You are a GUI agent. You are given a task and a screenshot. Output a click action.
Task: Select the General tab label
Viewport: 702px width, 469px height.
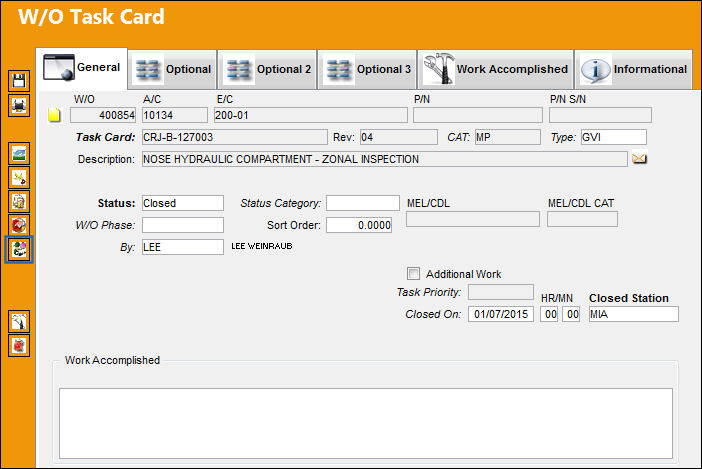98,67
